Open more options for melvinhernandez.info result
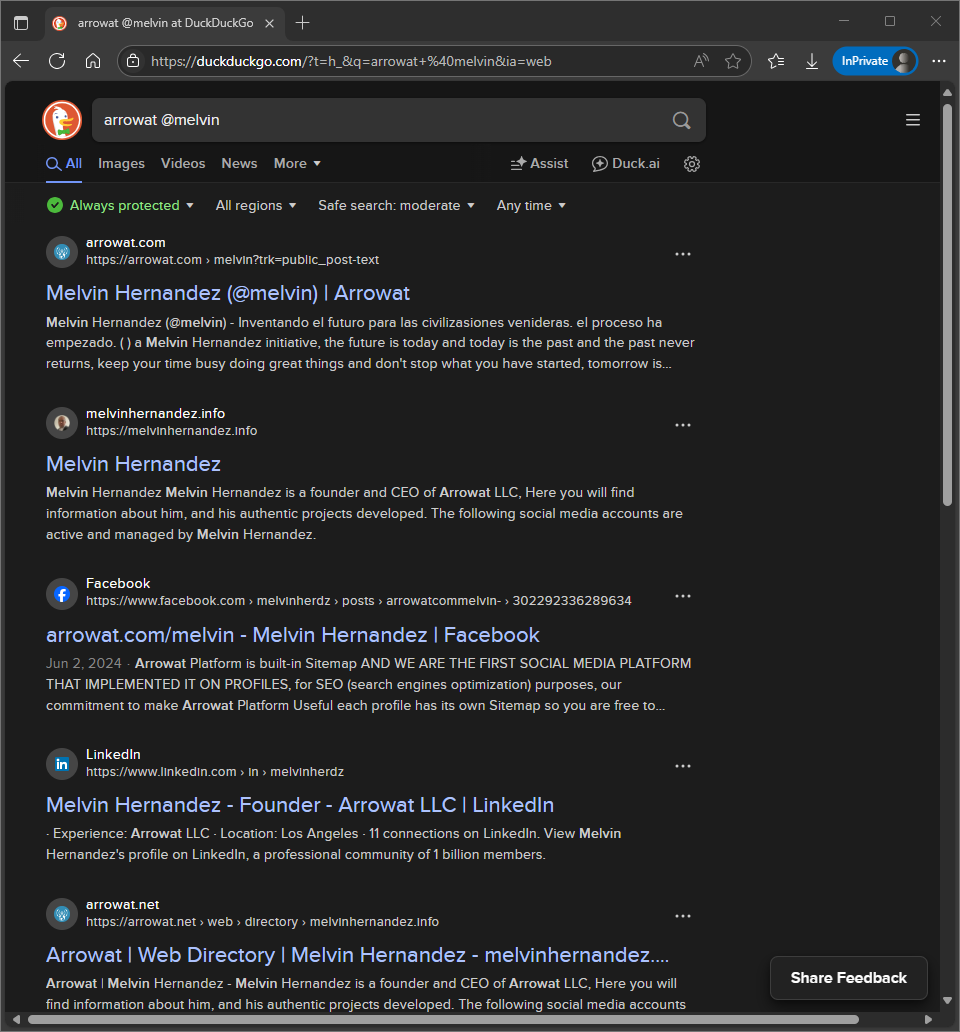 pos(683,425)
